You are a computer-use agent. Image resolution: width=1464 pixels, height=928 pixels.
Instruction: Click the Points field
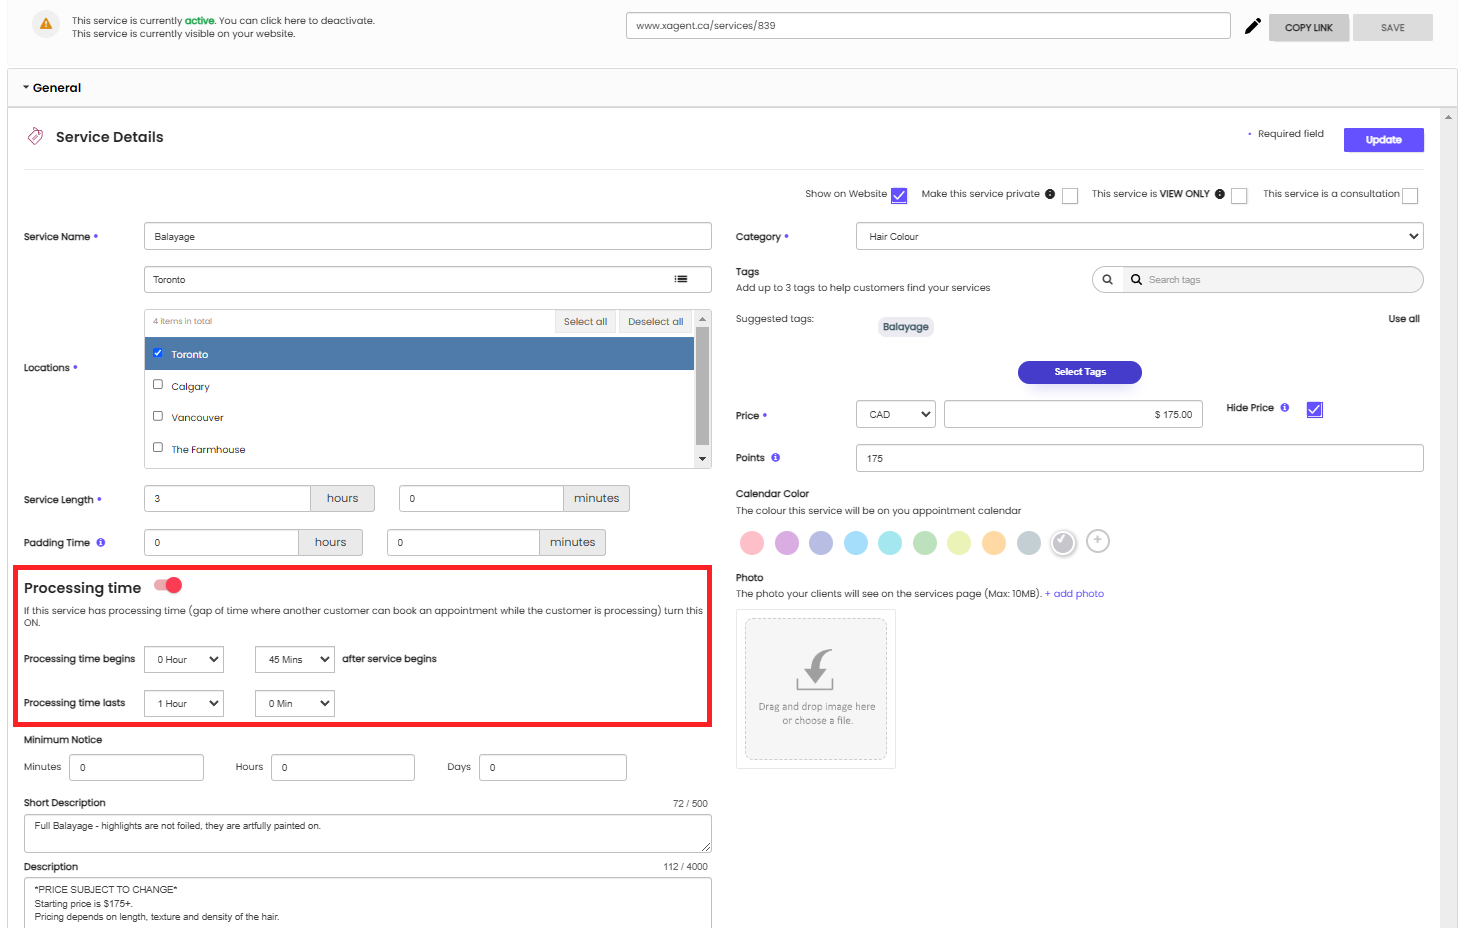pyautogui.click(x=1139, y=458)
